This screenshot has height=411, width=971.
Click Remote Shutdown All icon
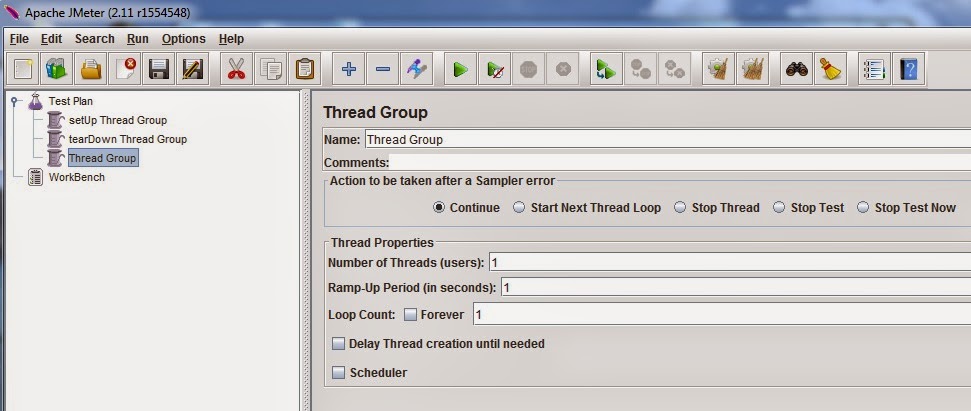(674, 69)
